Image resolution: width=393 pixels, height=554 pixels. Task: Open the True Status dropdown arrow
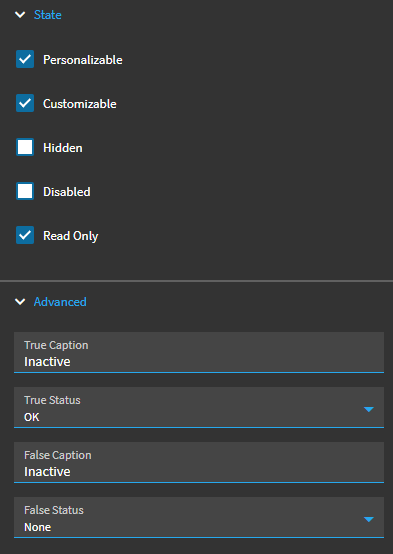(369, 409)
